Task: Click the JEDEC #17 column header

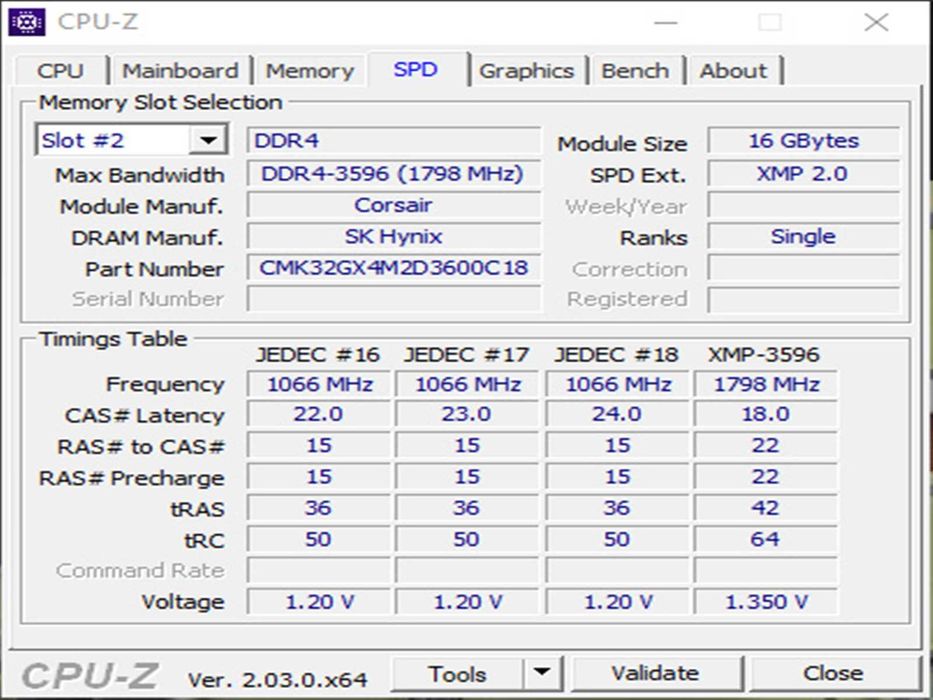Action: (466, 355)
